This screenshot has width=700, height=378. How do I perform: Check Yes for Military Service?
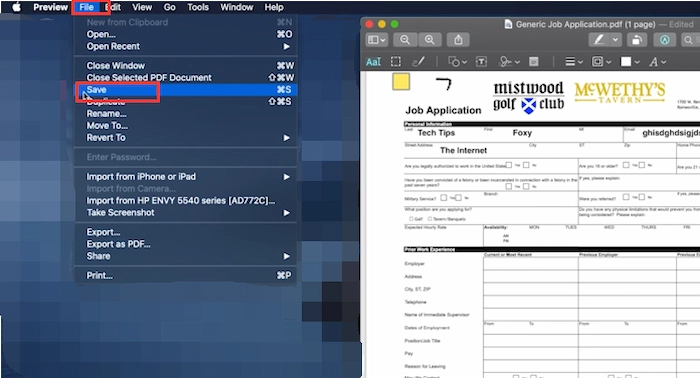(444, 197)
